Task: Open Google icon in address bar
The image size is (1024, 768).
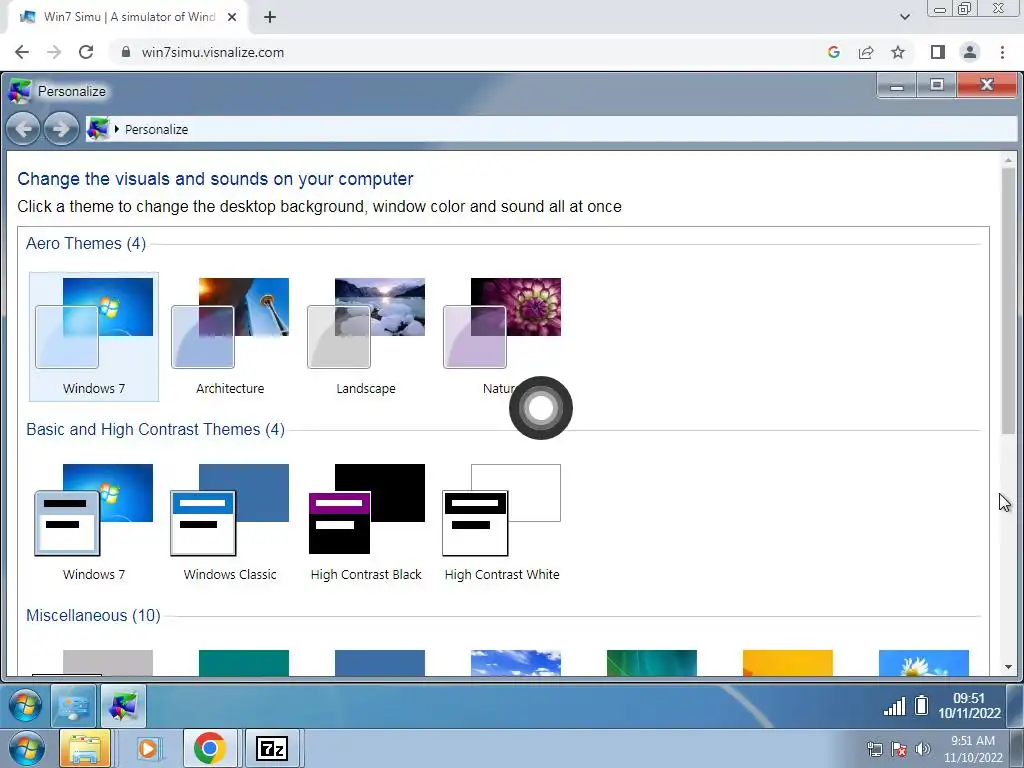Action: point(833,52)
